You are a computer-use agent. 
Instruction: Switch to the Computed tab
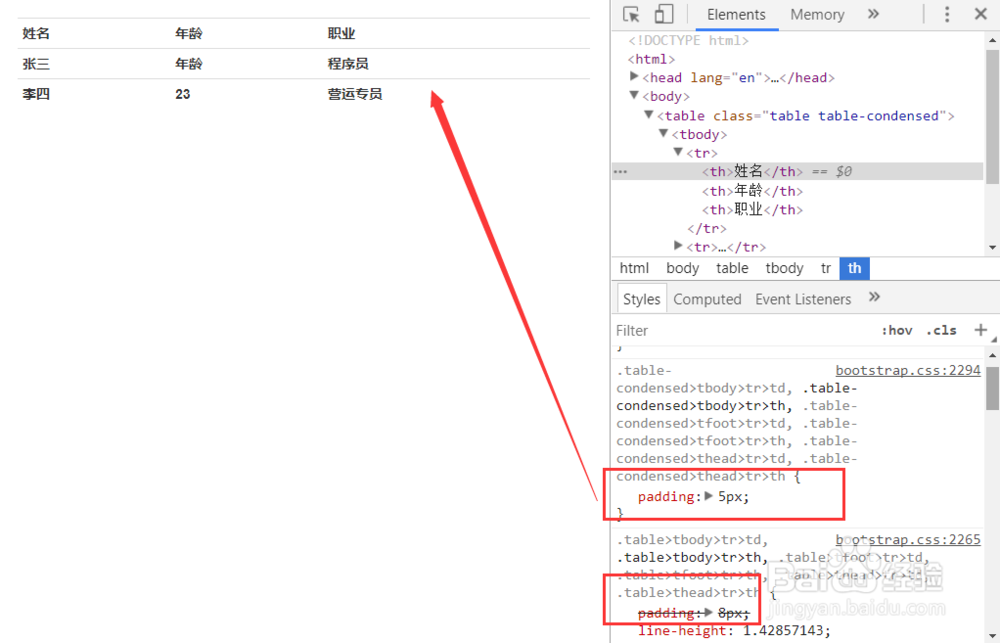(x=707, y=298)
